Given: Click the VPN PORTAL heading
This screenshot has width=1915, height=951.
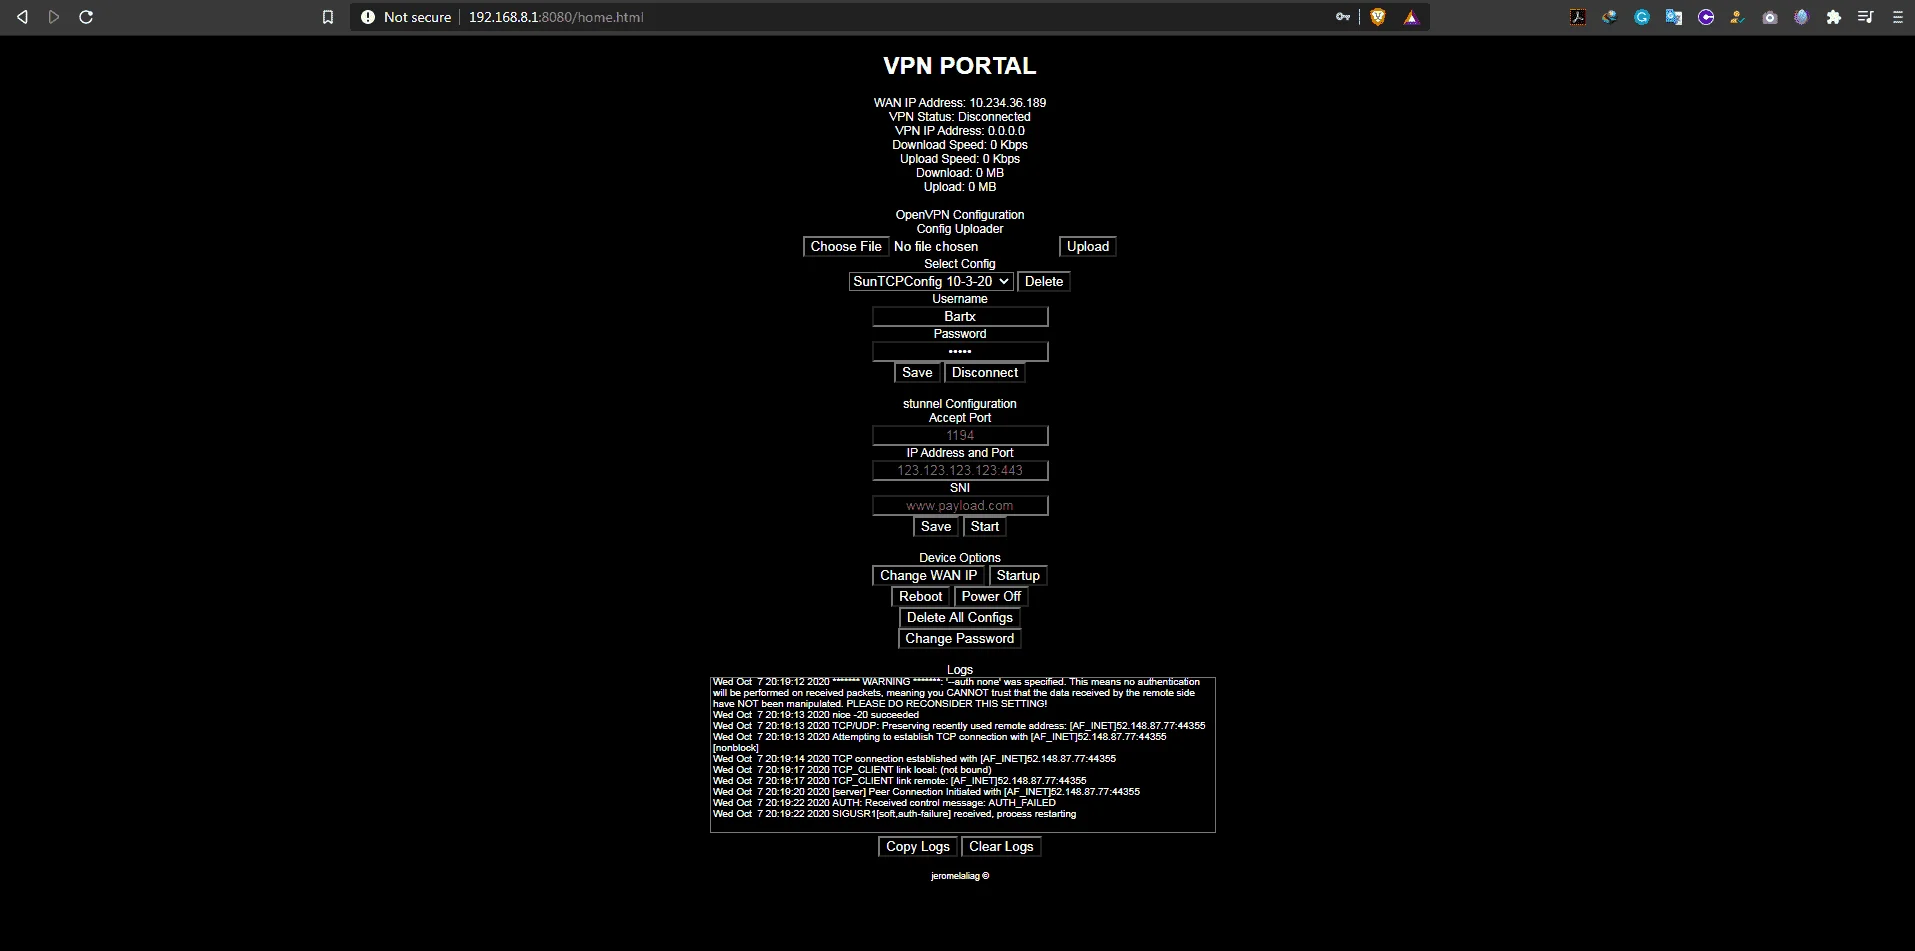Looking at the screenshot, I should click(960, 66).
